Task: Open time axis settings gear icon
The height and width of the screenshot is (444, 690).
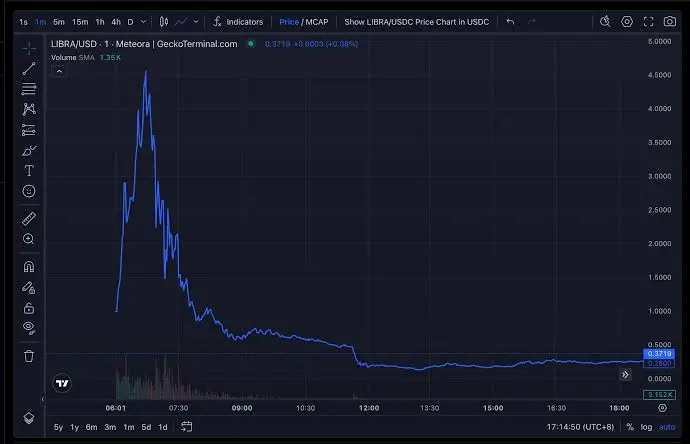Action: point(662,408)
